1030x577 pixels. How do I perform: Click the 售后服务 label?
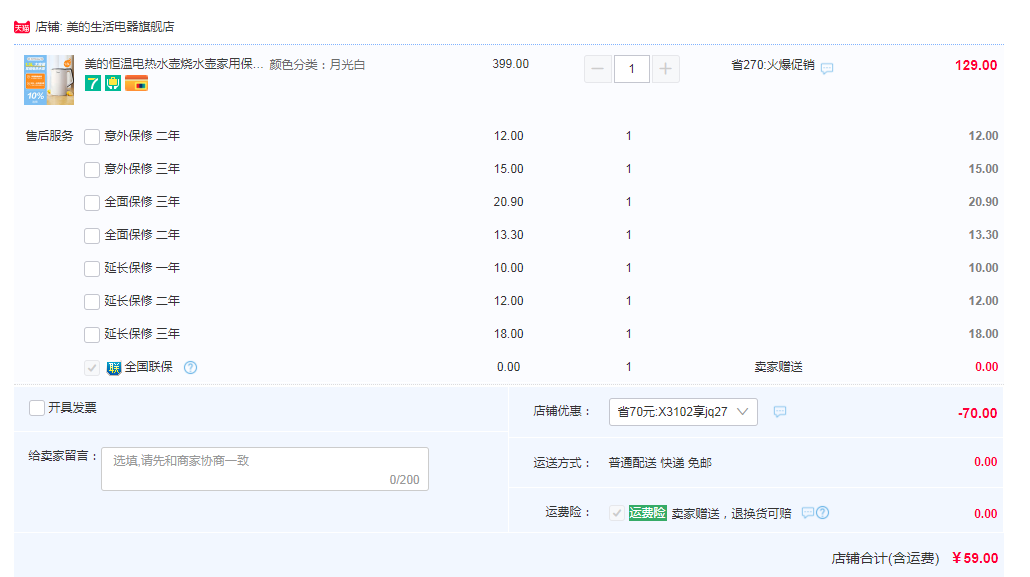(49, 136)
